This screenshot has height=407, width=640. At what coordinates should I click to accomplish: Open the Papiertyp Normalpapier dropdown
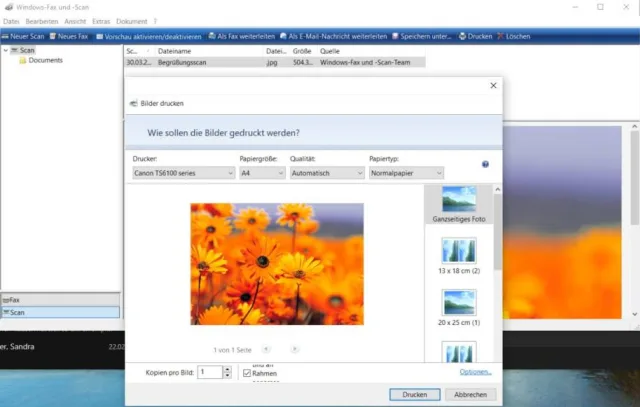click(x=405, y=173)
